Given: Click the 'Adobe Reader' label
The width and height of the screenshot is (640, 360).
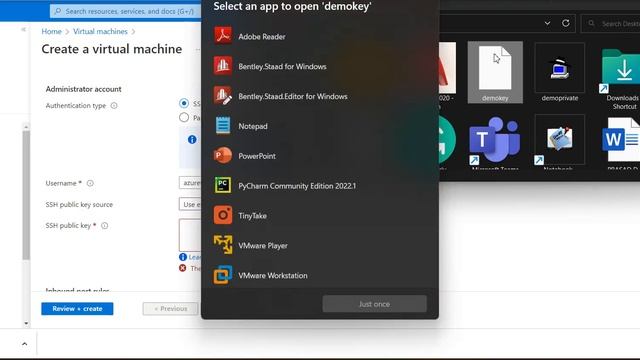Looking at the screenshot, I should [x=262, y=37].
